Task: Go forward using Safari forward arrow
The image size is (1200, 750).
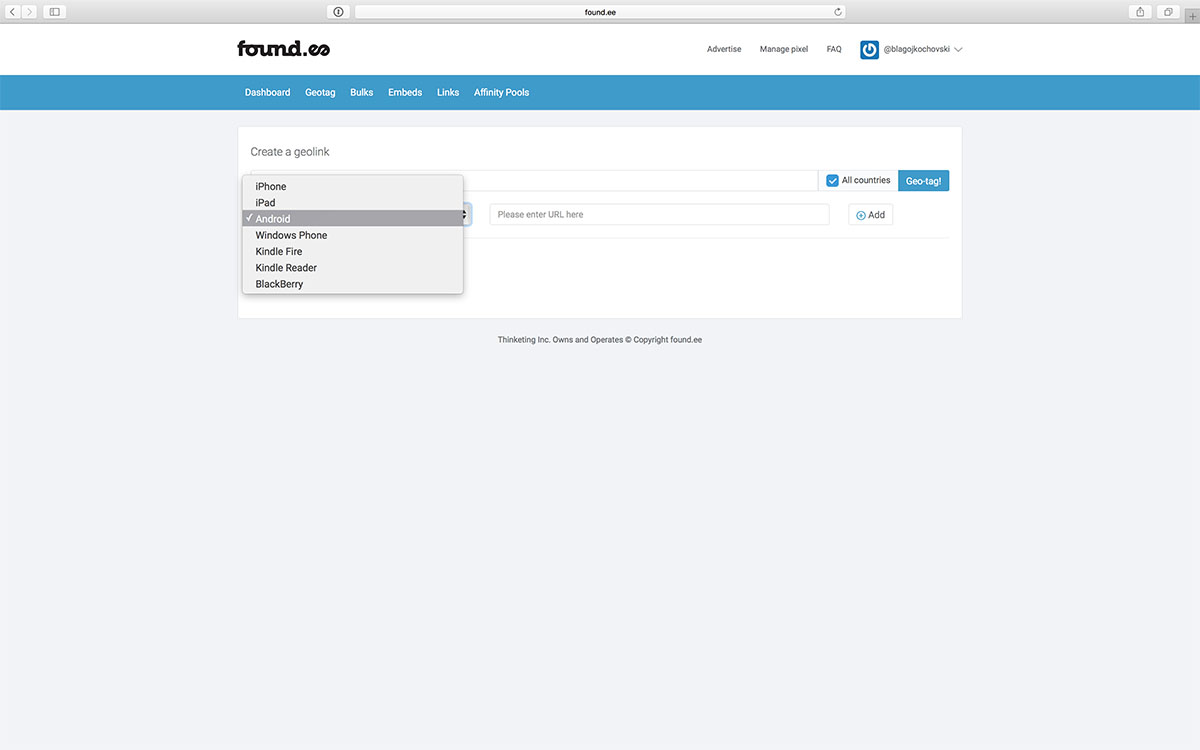Action: (30, 12)
